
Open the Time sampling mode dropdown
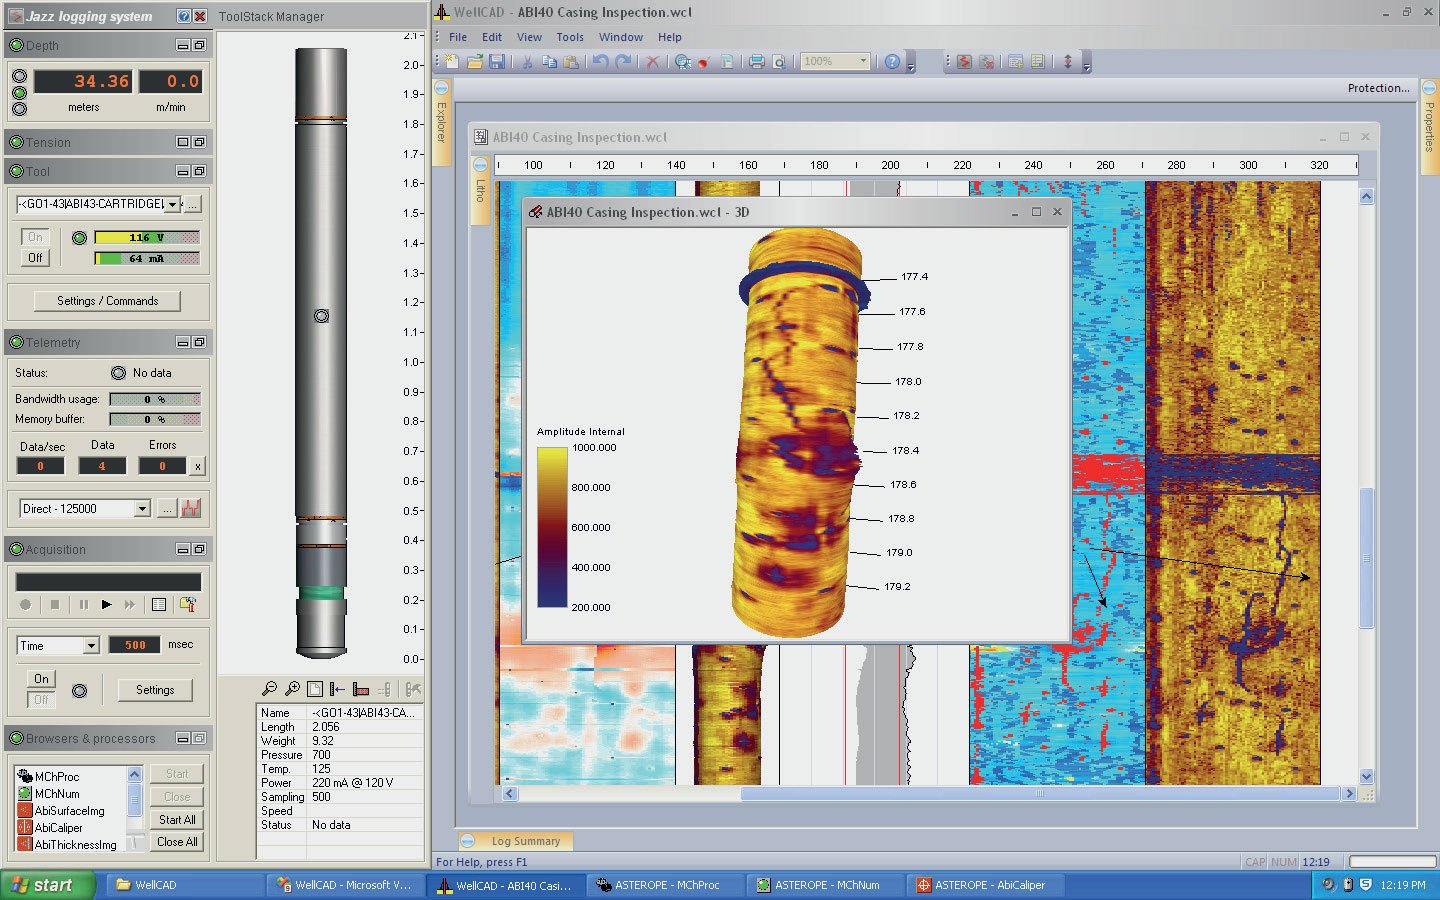pos(91,646)
